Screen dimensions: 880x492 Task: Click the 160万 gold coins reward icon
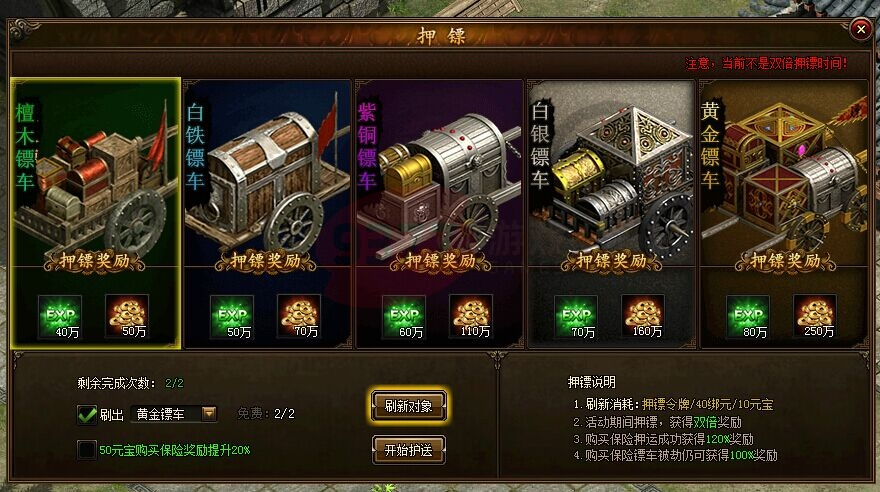coord(643,317)
